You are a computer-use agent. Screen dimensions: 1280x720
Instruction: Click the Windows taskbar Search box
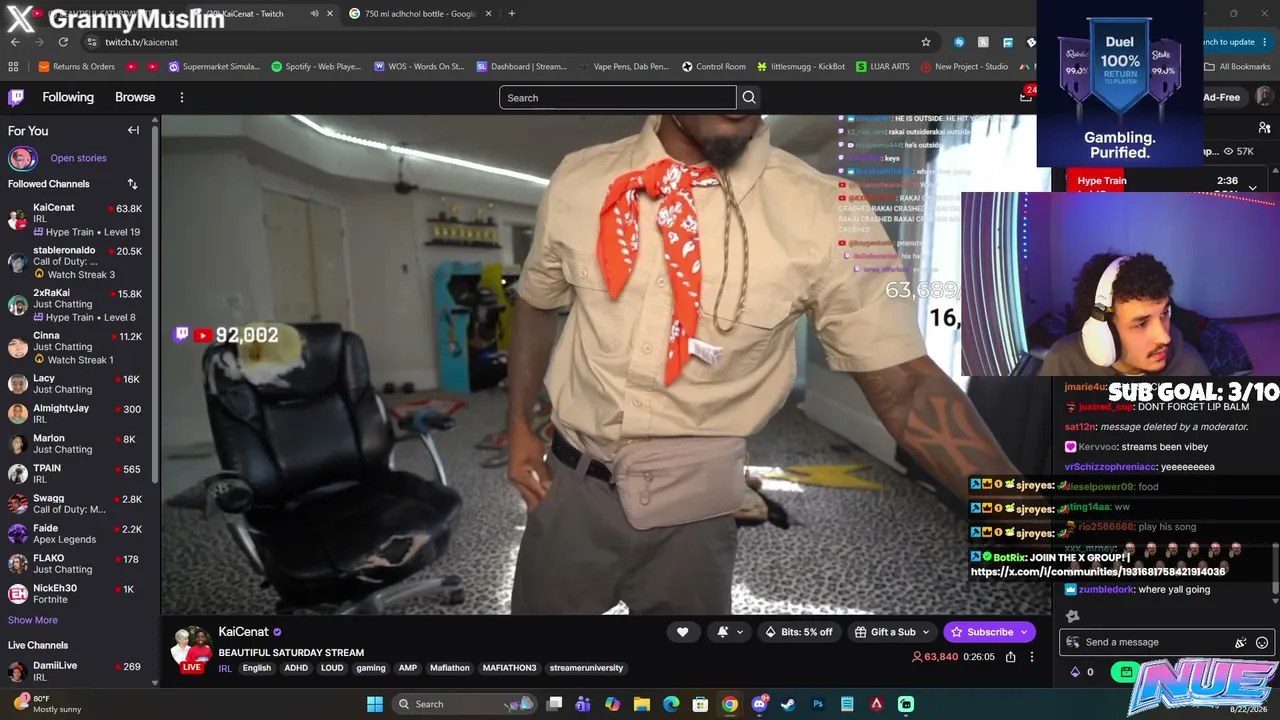pos(463,704)
